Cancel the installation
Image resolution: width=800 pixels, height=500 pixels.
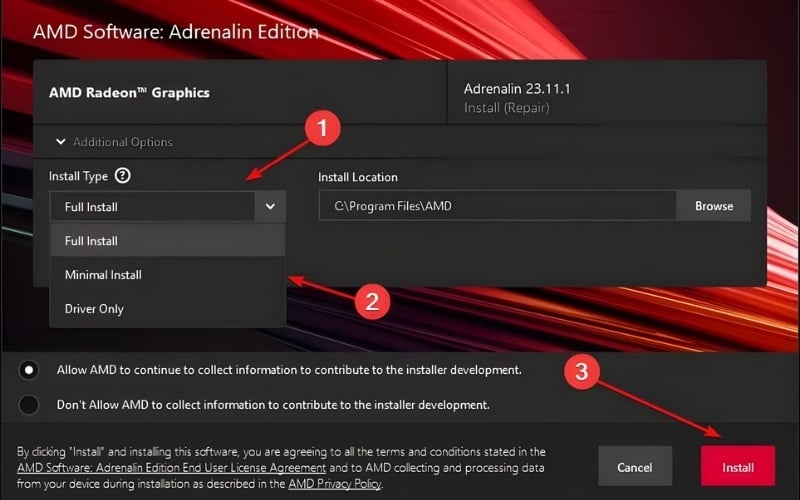[635, 467]
